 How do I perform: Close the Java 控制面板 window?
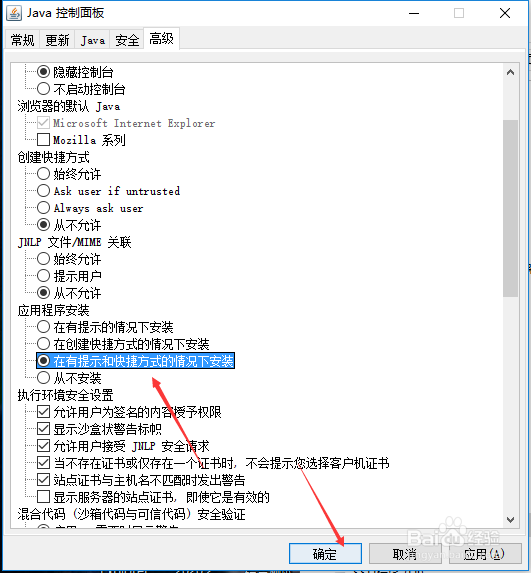point(505,13)
